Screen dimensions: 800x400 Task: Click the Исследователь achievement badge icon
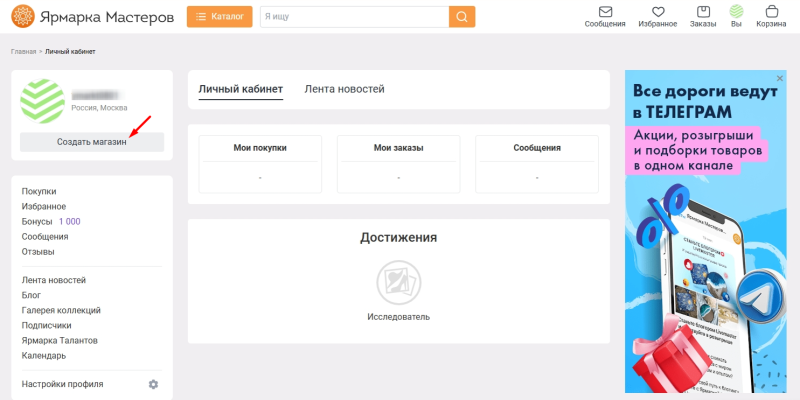coord(398,283)
